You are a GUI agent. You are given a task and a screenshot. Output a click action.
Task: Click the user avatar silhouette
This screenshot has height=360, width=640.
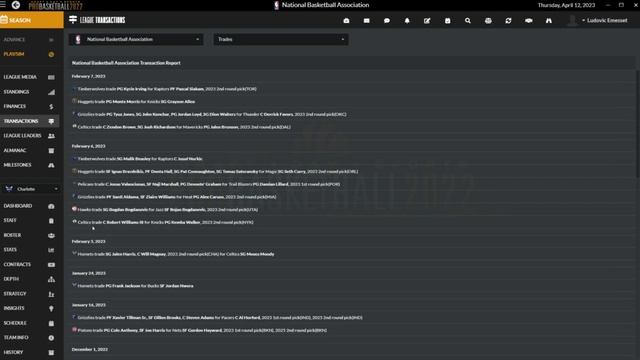(573, 20)
